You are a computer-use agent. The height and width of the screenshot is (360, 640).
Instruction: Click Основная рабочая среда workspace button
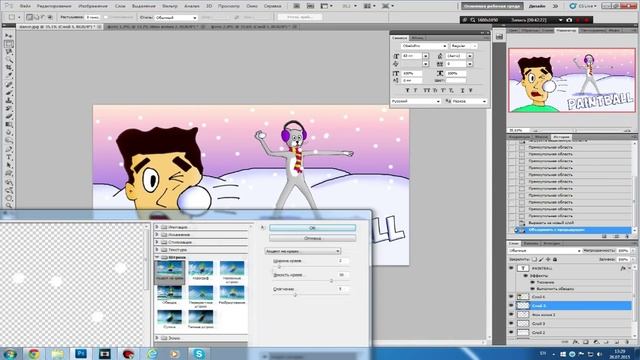click(x=492, y=6)
